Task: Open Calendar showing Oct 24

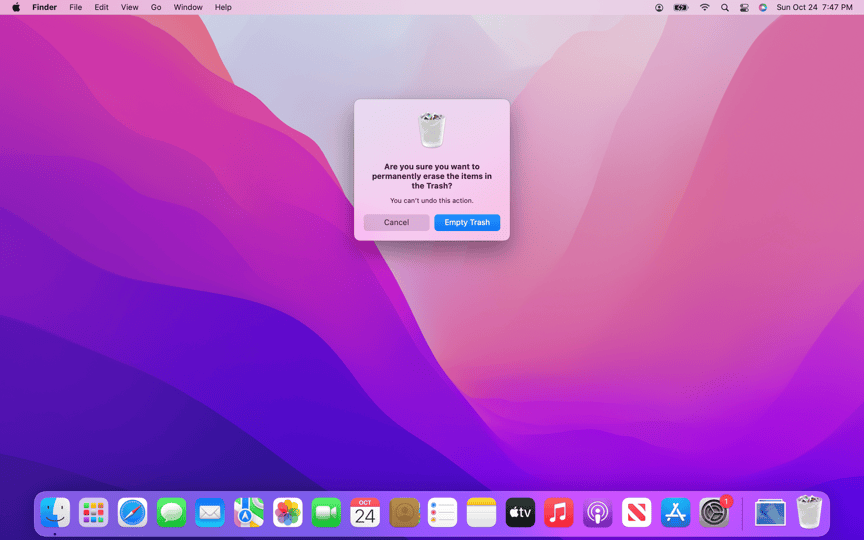Action: (x=365, y=512)
